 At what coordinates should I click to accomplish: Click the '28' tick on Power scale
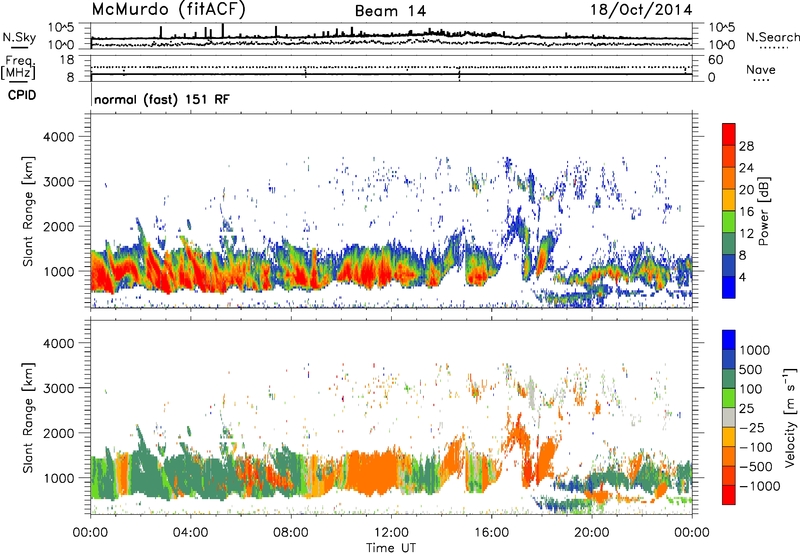click(746, 146)
